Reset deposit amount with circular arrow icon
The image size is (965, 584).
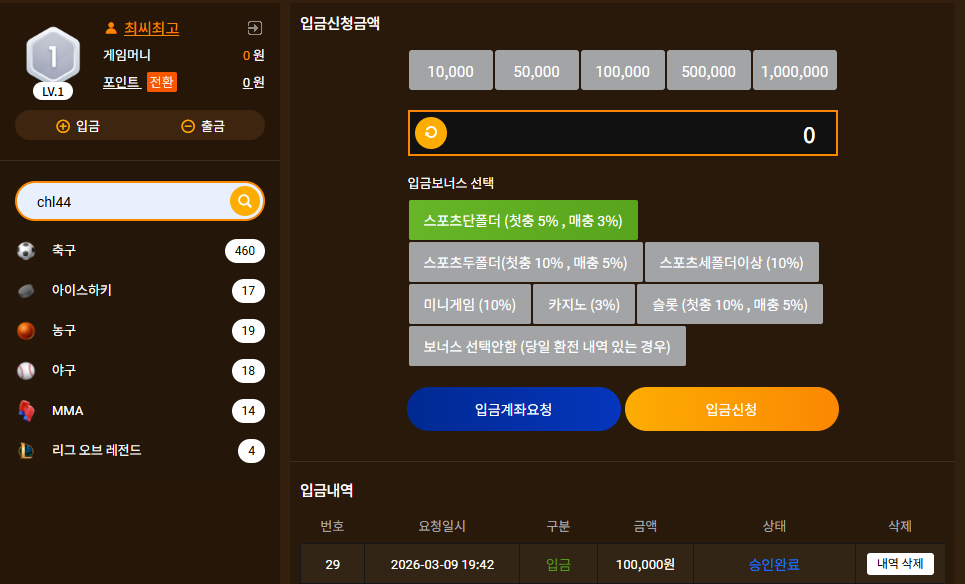(431, 133)
